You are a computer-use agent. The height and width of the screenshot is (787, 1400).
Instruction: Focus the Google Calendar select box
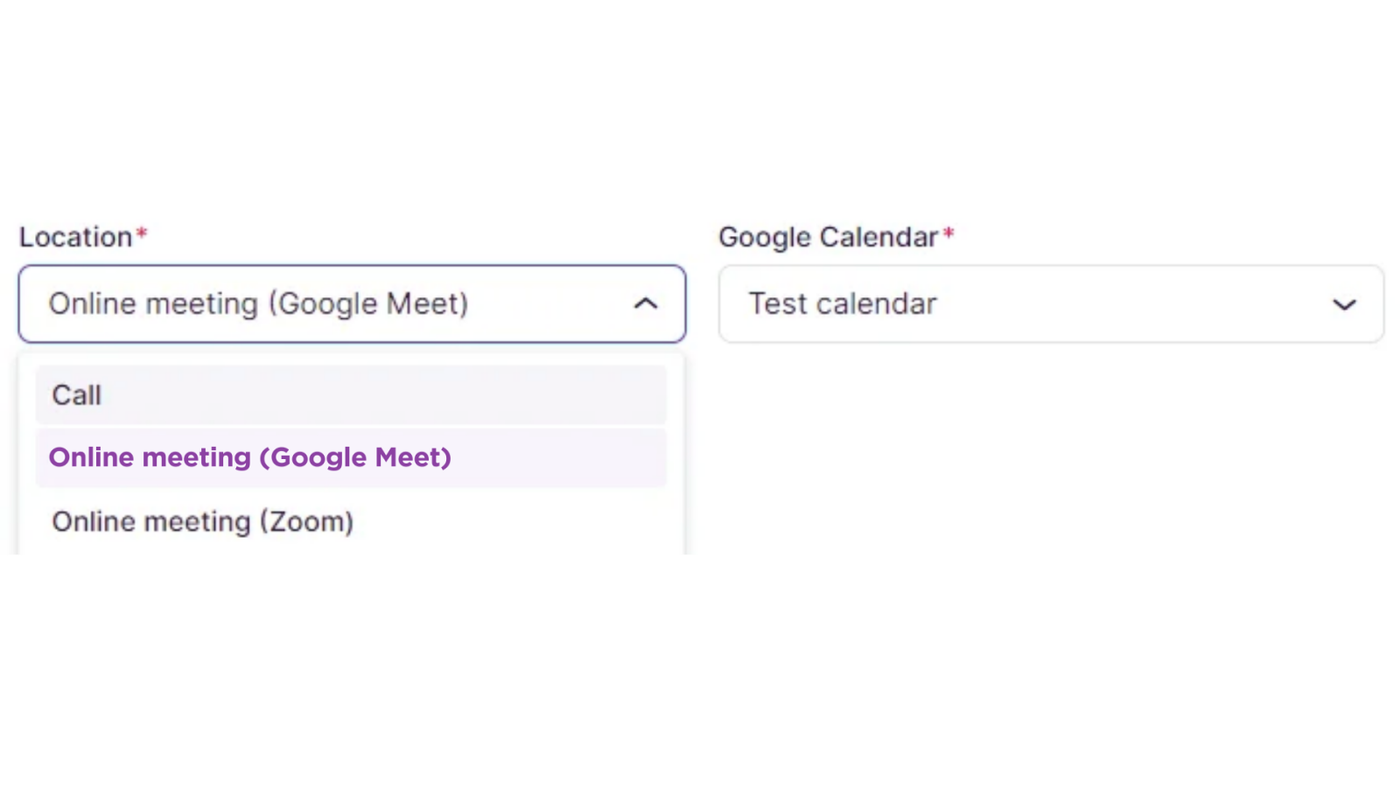1050,304
